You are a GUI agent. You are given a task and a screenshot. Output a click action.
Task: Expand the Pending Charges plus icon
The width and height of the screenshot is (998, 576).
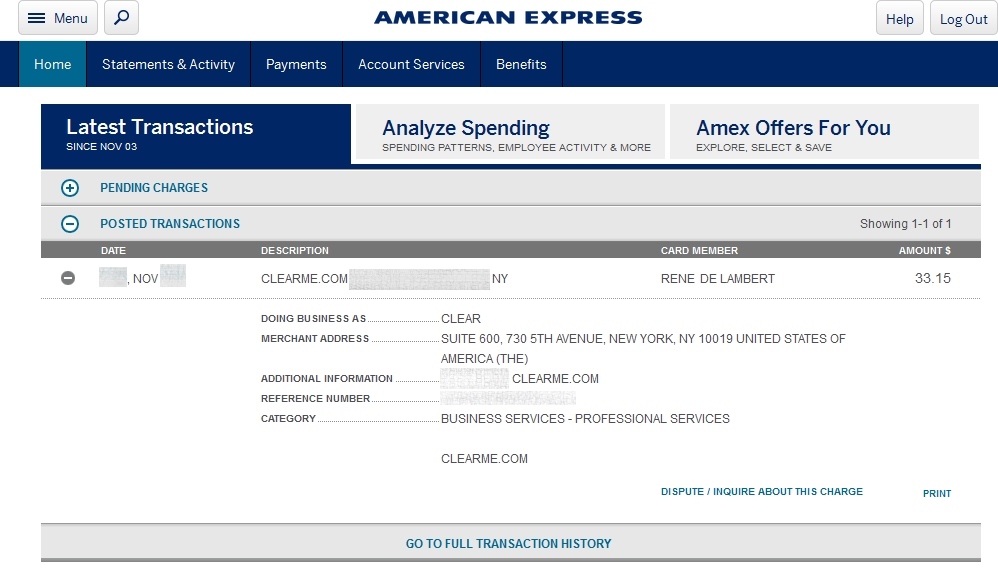pos(70,188)
